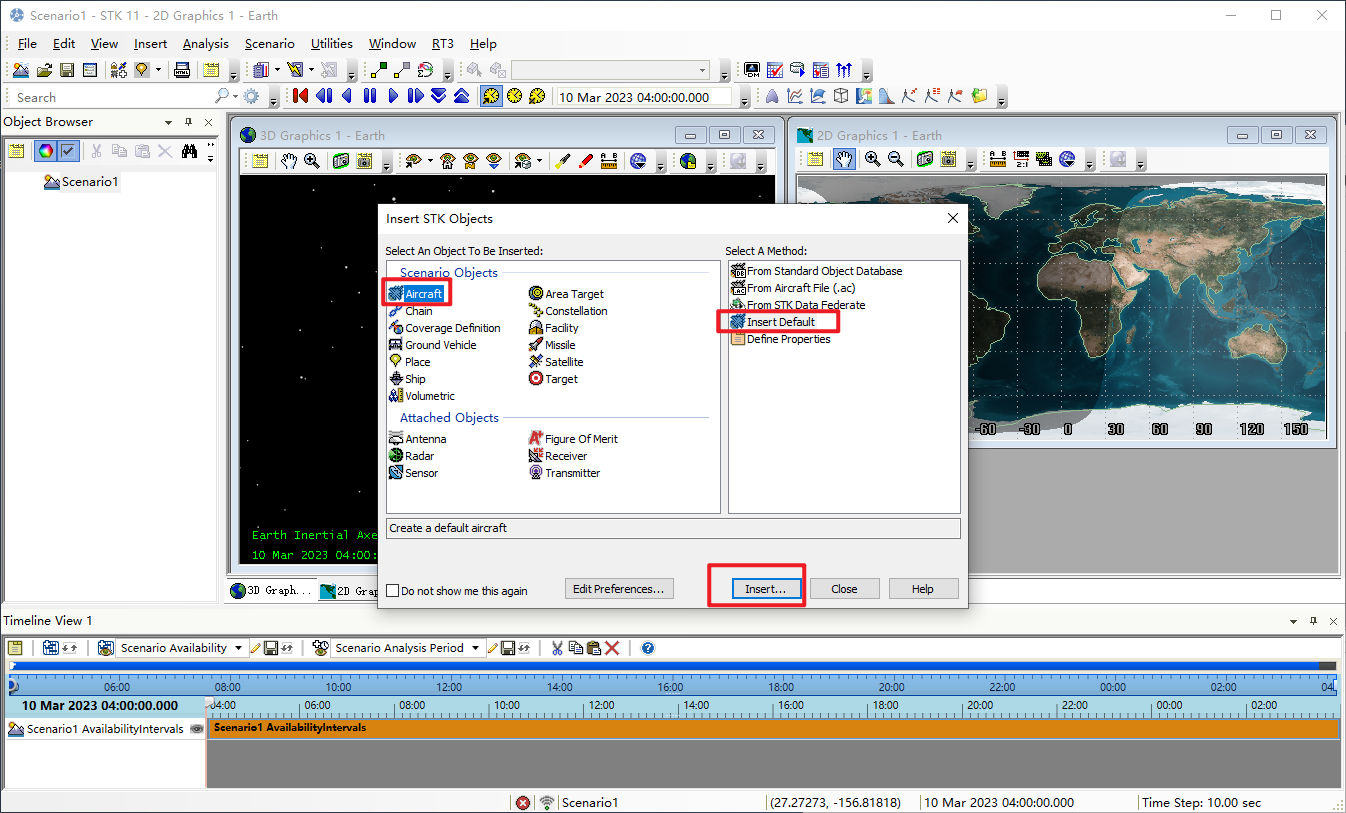1346x813 pixels.
Task: Start animation playing forward
Action: coord(393,96)
